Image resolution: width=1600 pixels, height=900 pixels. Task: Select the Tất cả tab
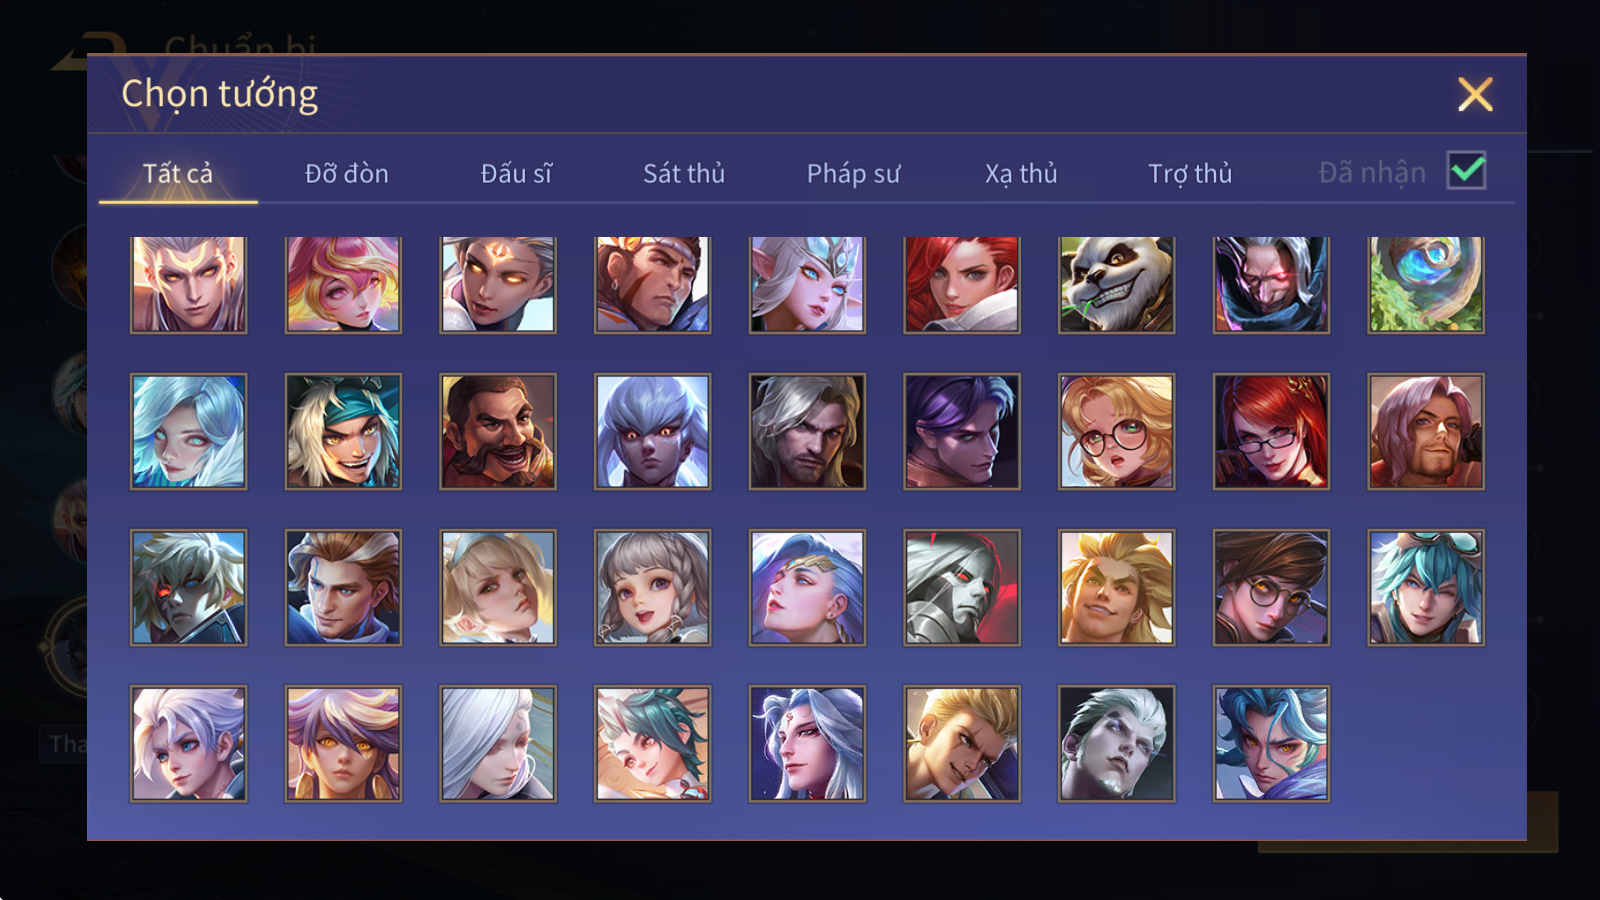tap(178, 173)
